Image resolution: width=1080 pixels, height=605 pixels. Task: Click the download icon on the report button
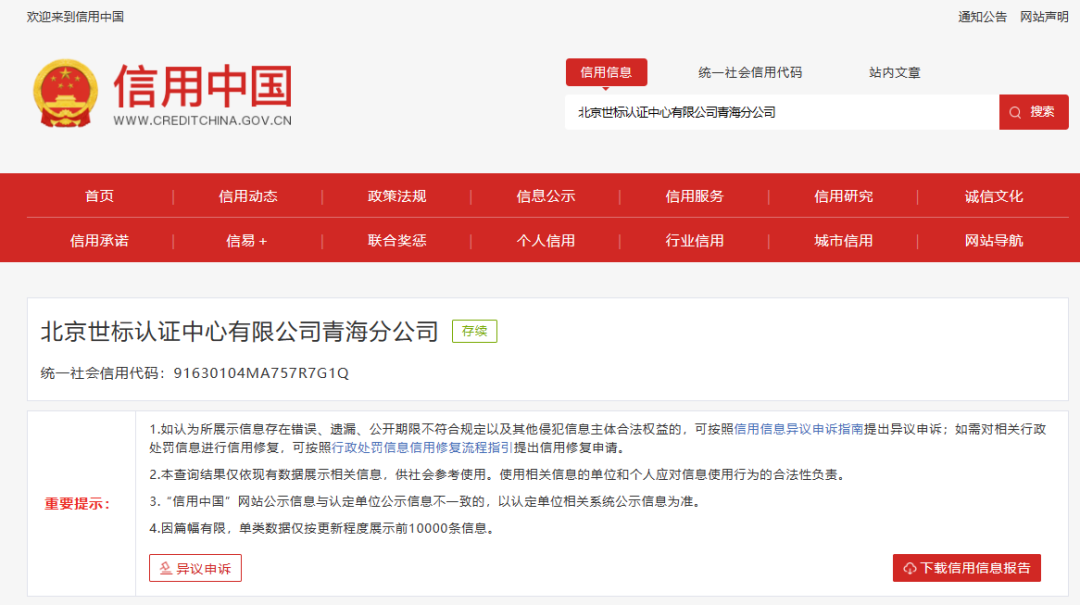coord(910,567)
